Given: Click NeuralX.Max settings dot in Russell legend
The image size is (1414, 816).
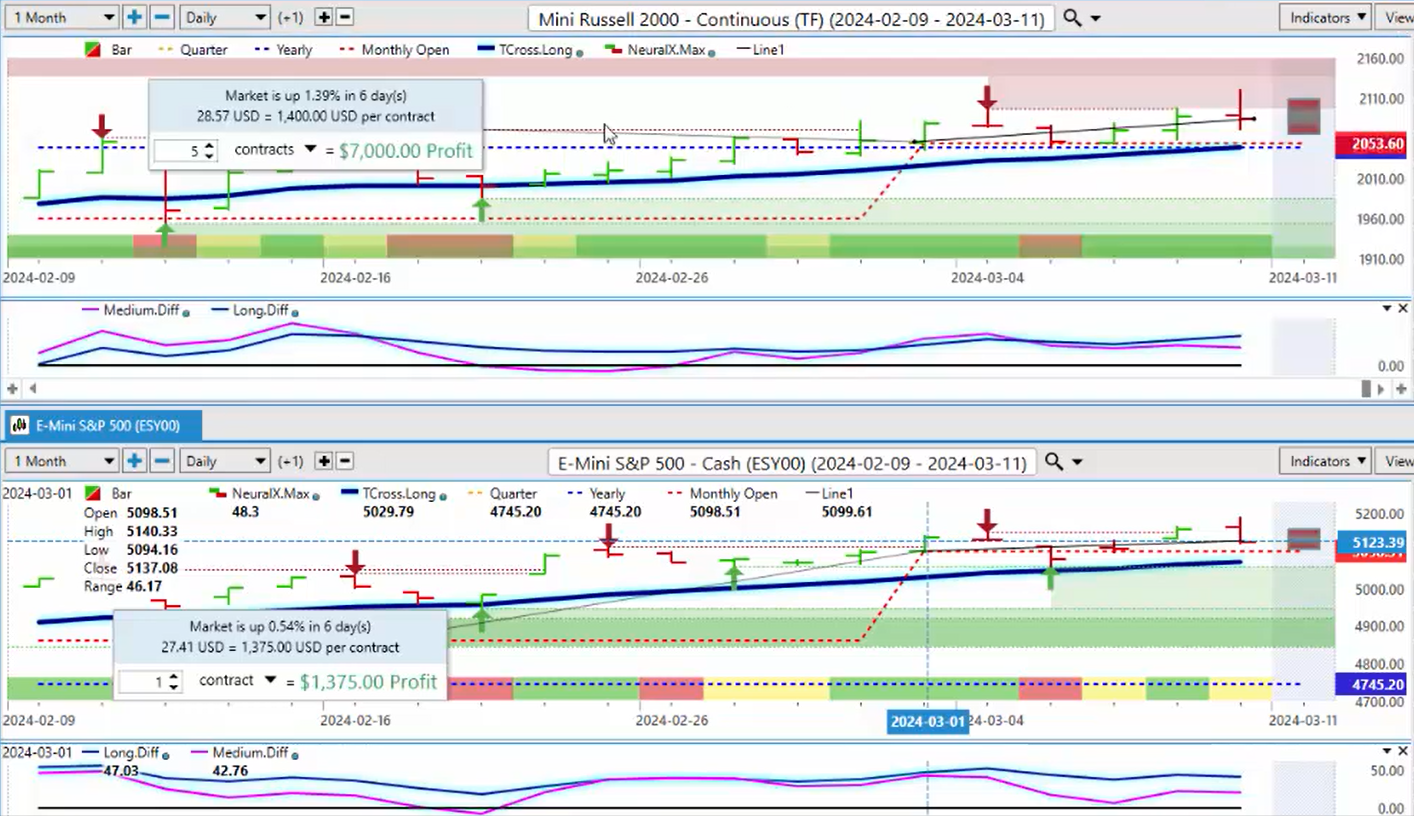Looking at the screenshot, I should [x=712, y=51].
